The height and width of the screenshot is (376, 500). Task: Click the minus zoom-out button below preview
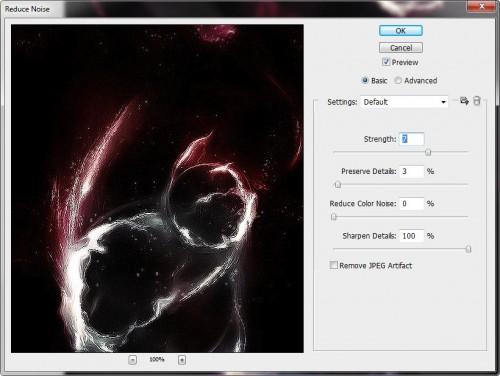coord(132,360)
